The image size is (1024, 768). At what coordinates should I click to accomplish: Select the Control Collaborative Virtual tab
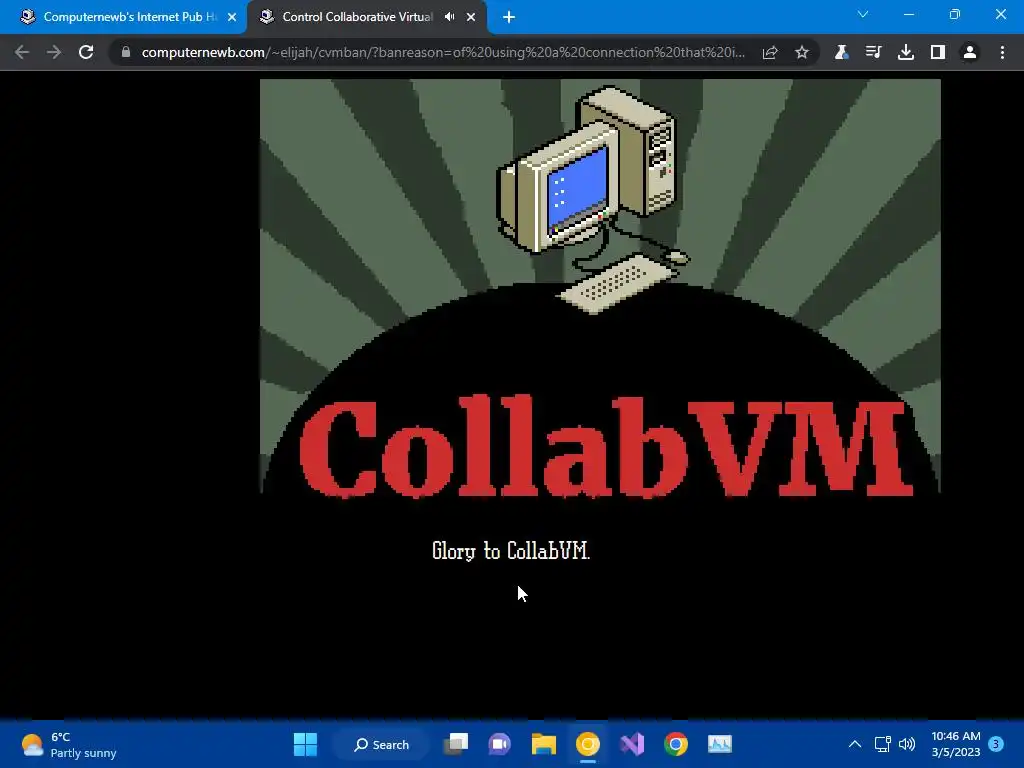357,17
